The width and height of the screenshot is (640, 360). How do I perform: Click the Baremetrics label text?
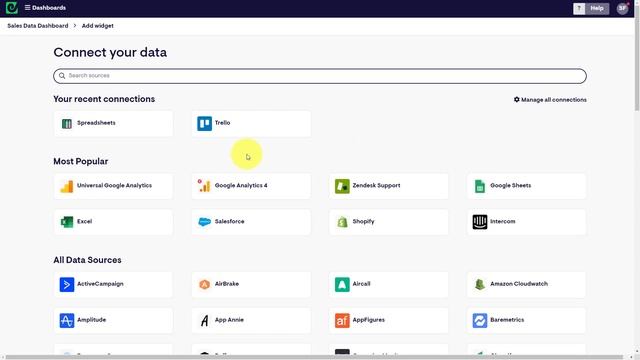pos(507,320)
